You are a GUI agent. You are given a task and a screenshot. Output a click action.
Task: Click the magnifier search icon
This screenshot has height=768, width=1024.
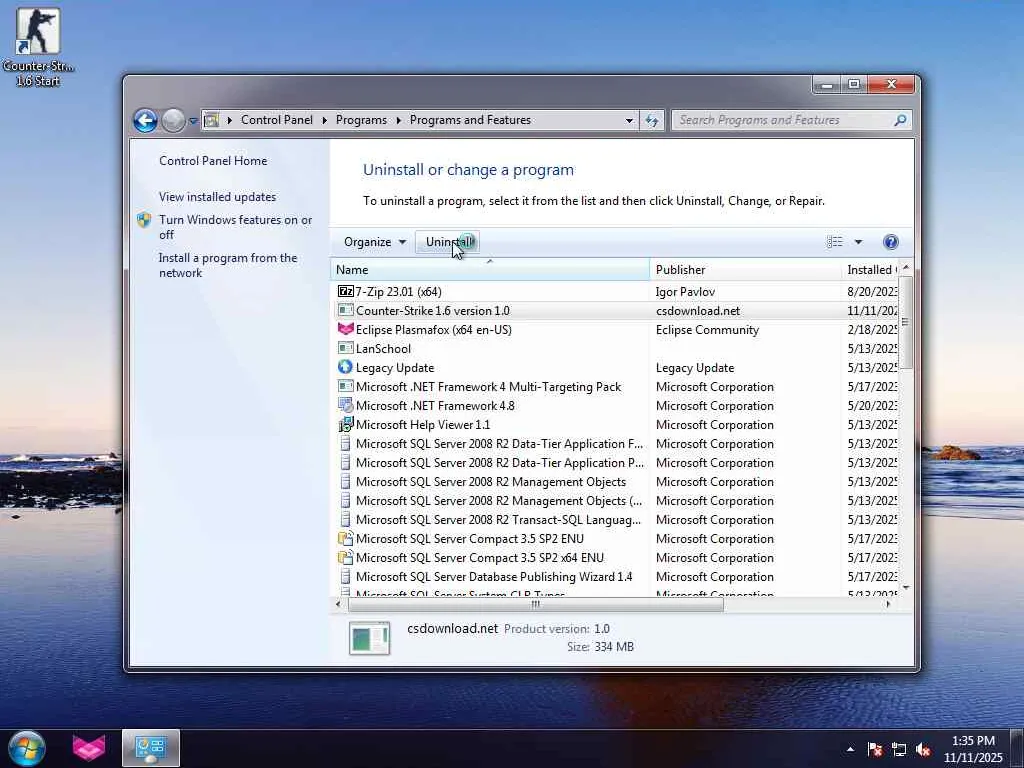coord(901,120)
